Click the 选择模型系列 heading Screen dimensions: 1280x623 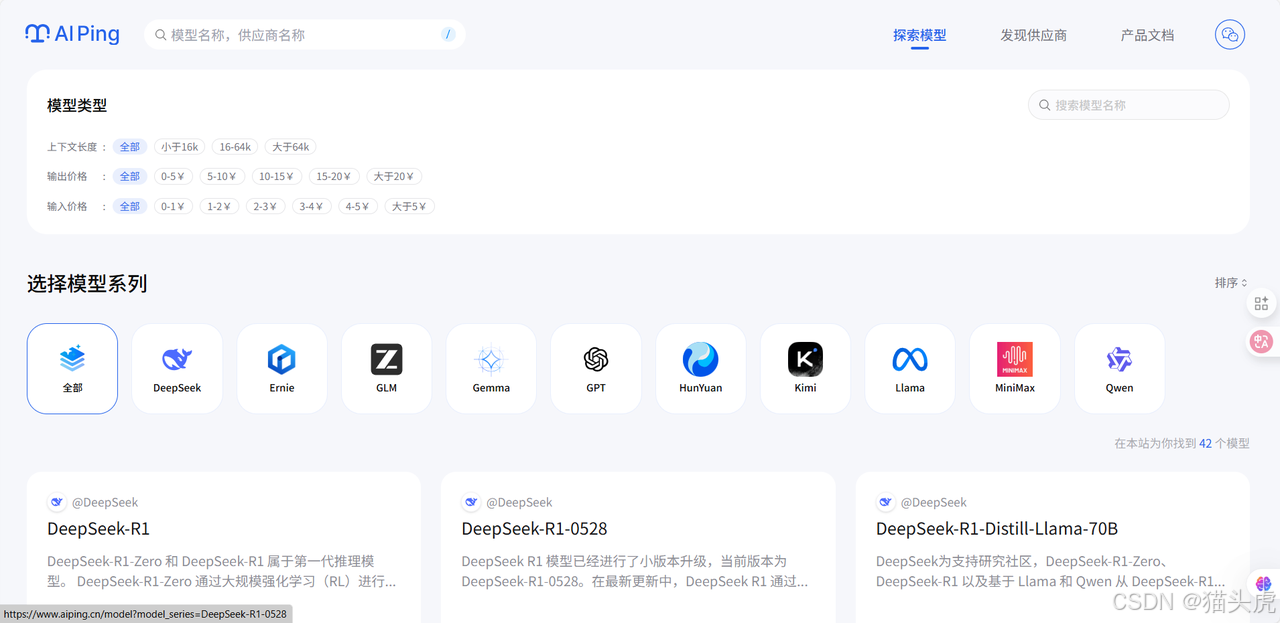point(87,284)
